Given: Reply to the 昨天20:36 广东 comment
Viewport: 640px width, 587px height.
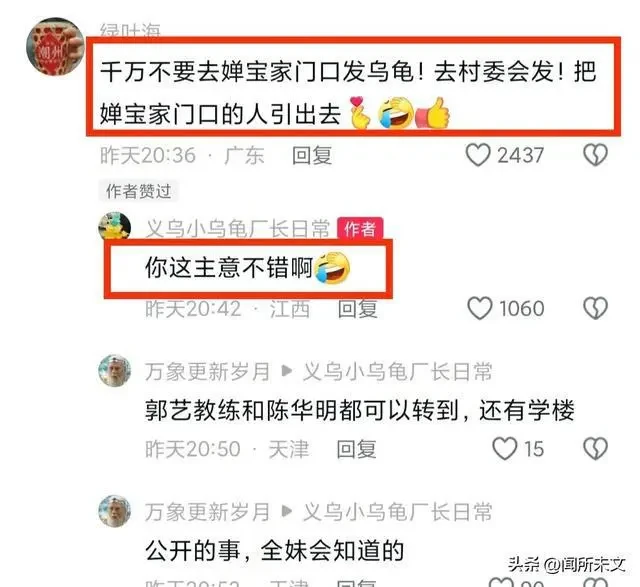Looking at the screenshot, I should 312,156.
